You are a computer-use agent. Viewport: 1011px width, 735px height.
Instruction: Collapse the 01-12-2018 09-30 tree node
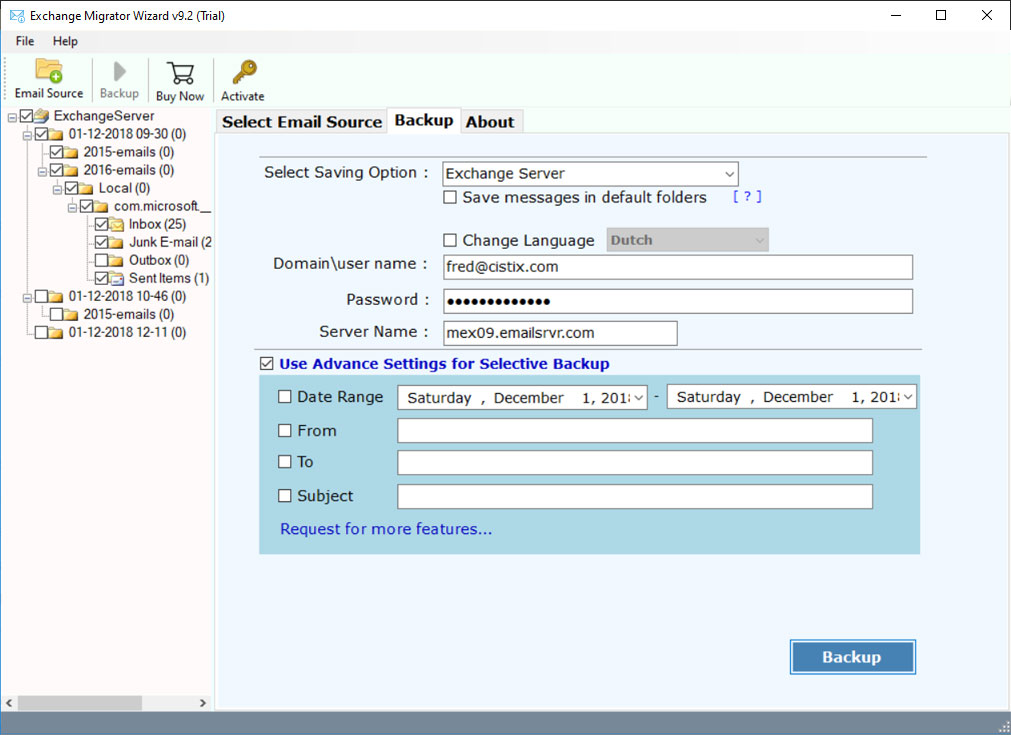[27, 135]
